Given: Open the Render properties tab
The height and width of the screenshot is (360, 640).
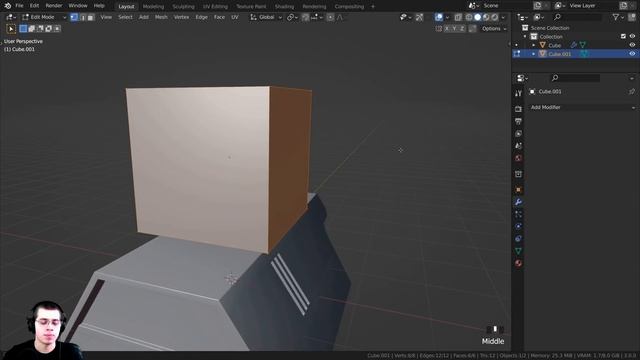Looking at the screenshot, I should [x=518, y=109].
